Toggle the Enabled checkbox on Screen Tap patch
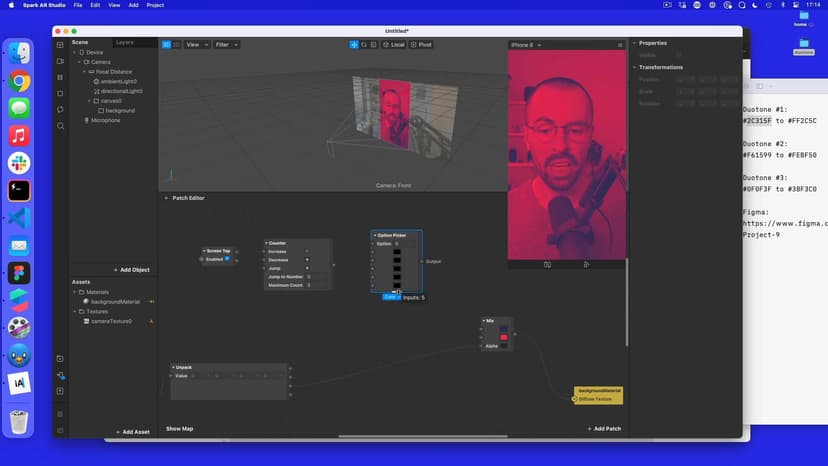The image size is (828, 466). point(227,259)
